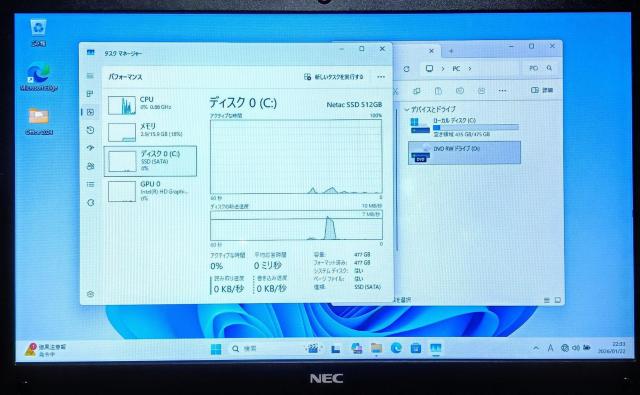Collapse the デバイスとドライブ group

(407, 109)
